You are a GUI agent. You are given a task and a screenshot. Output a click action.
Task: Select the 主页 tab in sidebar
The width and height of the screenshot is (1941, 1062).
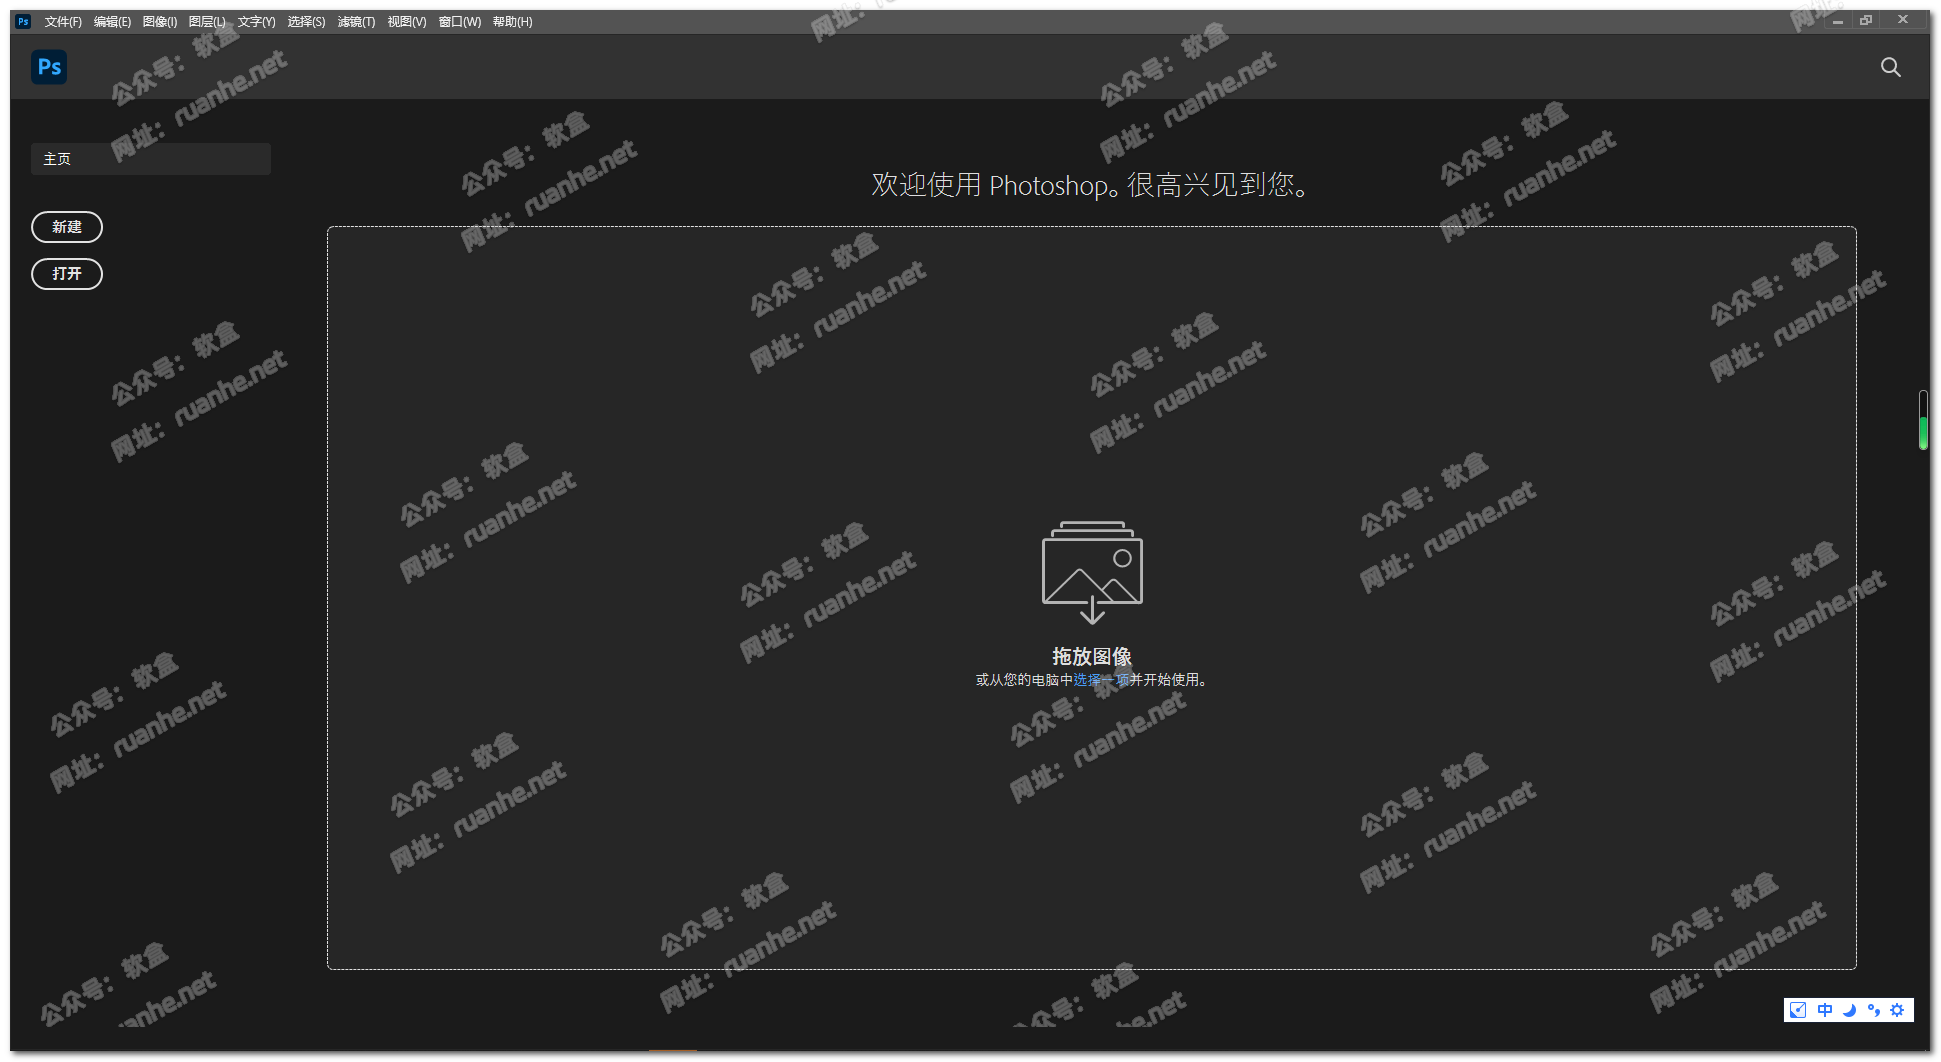150,159
